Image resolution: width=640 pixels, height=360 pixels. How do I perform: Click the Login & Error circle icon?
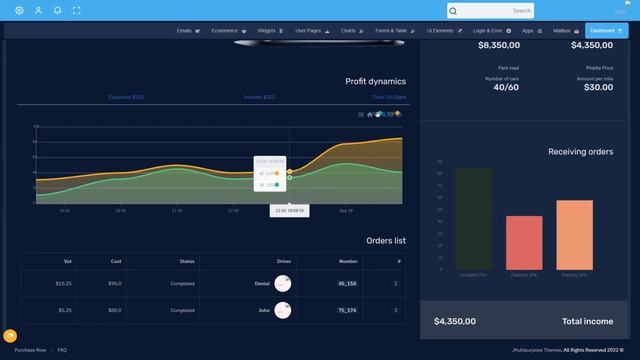coord(509,31)
